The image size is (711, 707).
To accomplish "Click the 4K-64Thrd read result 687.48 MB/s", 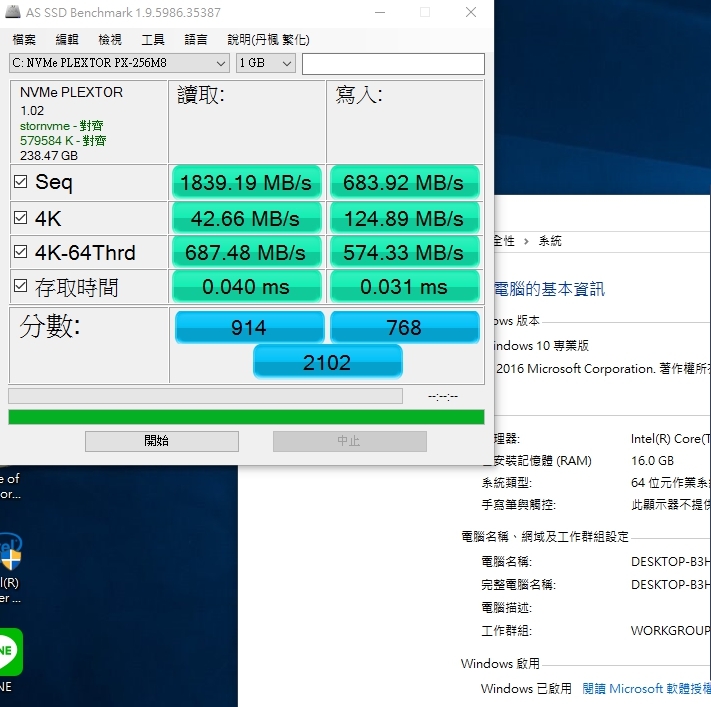I will pyautogui.click(x=247, y=252).
